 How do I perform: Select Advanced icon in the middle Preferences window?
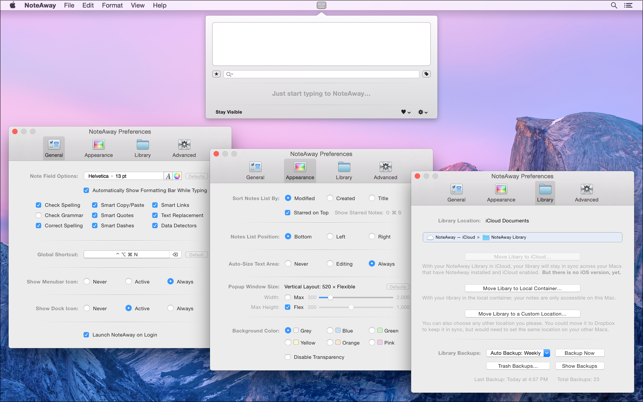click(385, 170)
